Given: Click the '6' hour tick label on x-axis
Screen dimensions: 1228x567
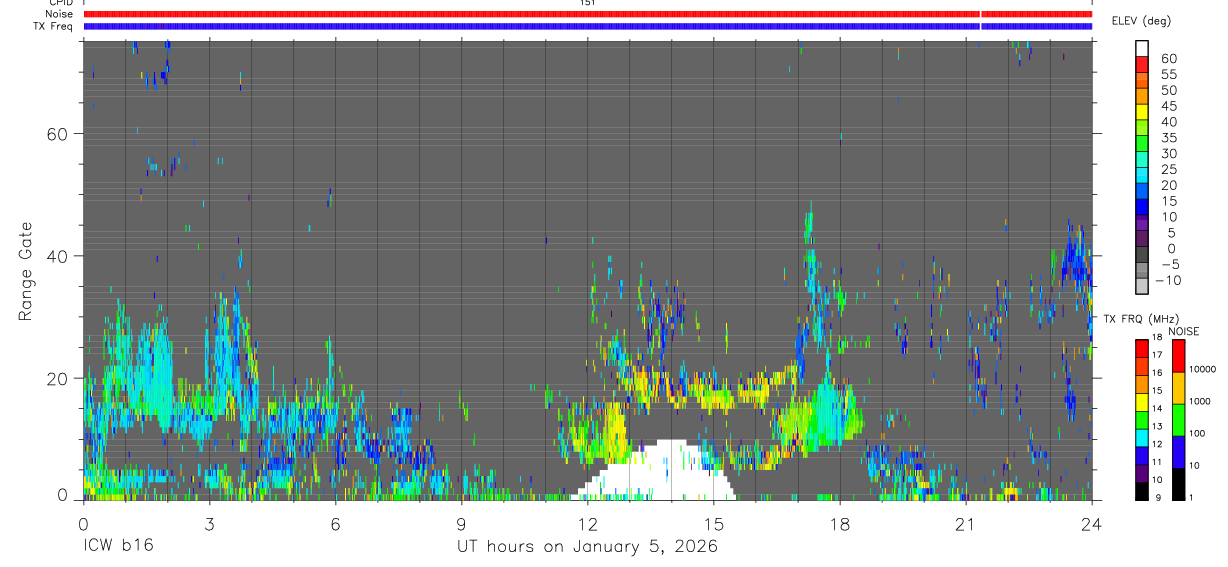Looking at the screenshot, I should pos(335,522).
